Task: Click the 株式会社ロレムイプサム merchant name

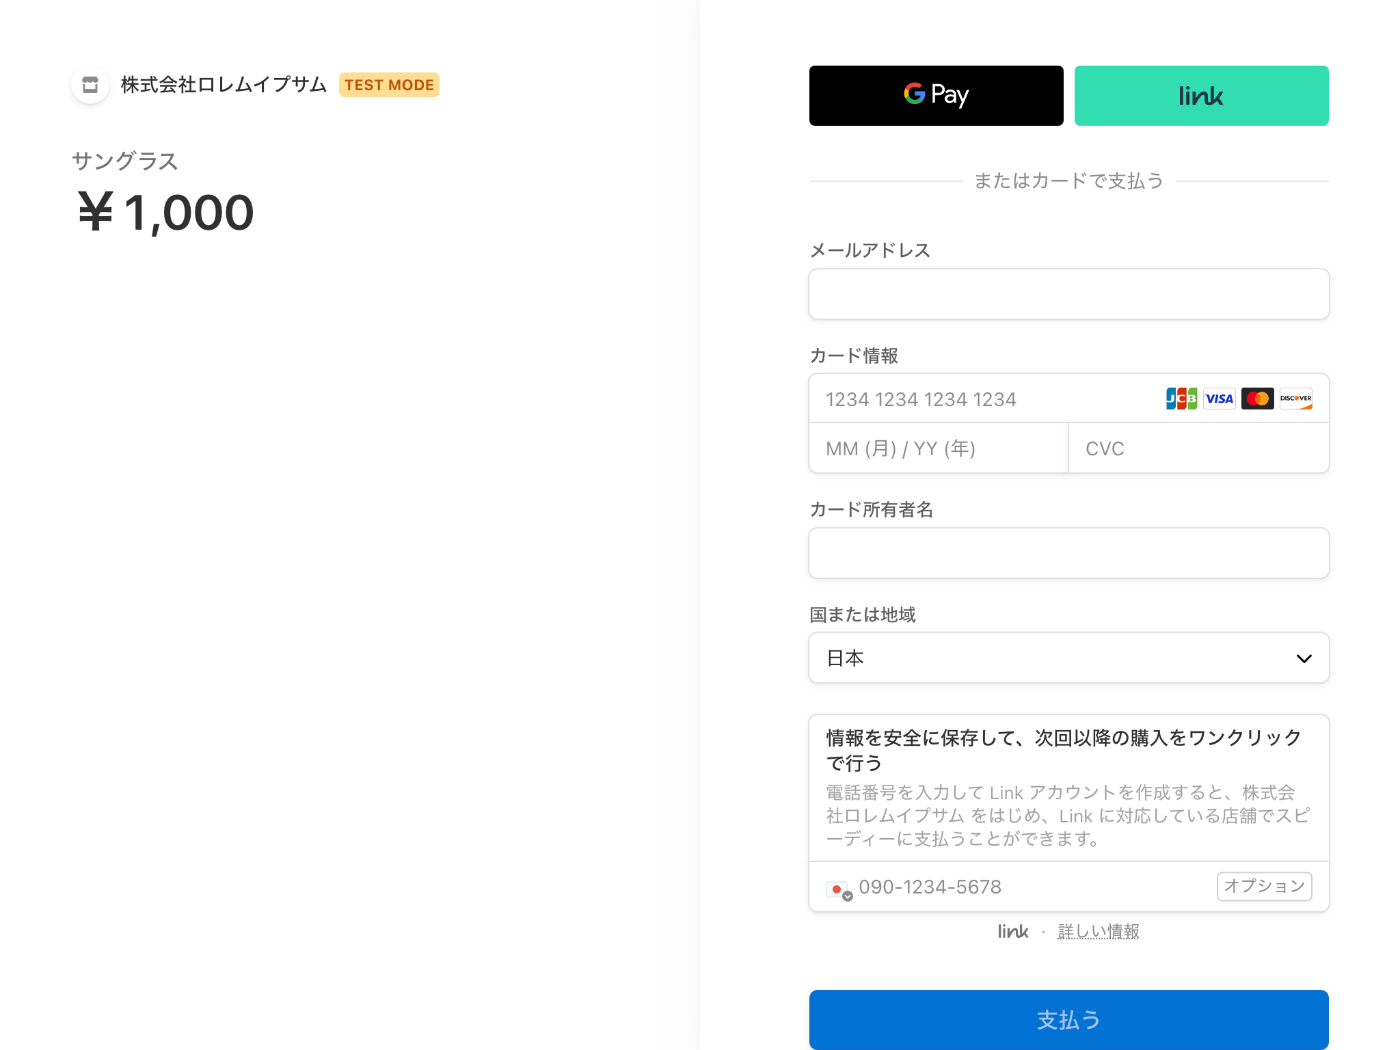Action: tap(224, 85)
